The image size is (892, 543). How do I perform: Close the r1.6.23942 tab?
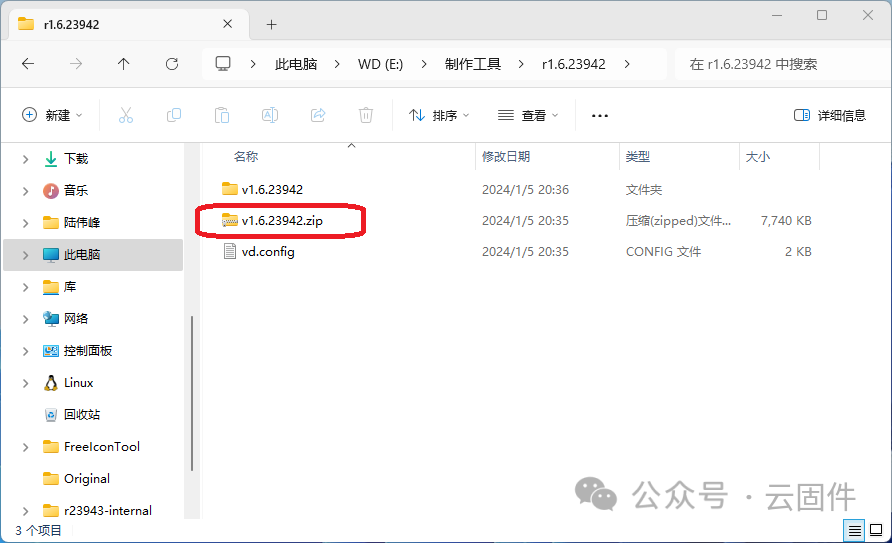pyautogui.click(x=228, y=24)
